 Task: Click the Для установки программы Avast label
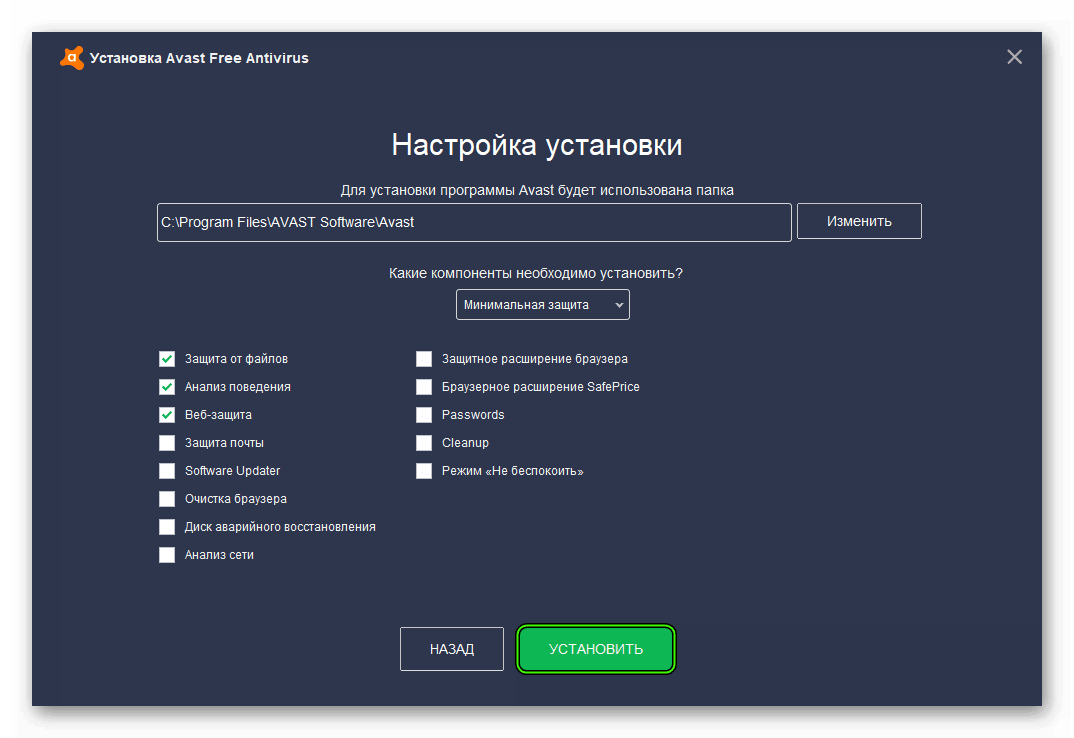pyautogui.click(x=537, y=190)
